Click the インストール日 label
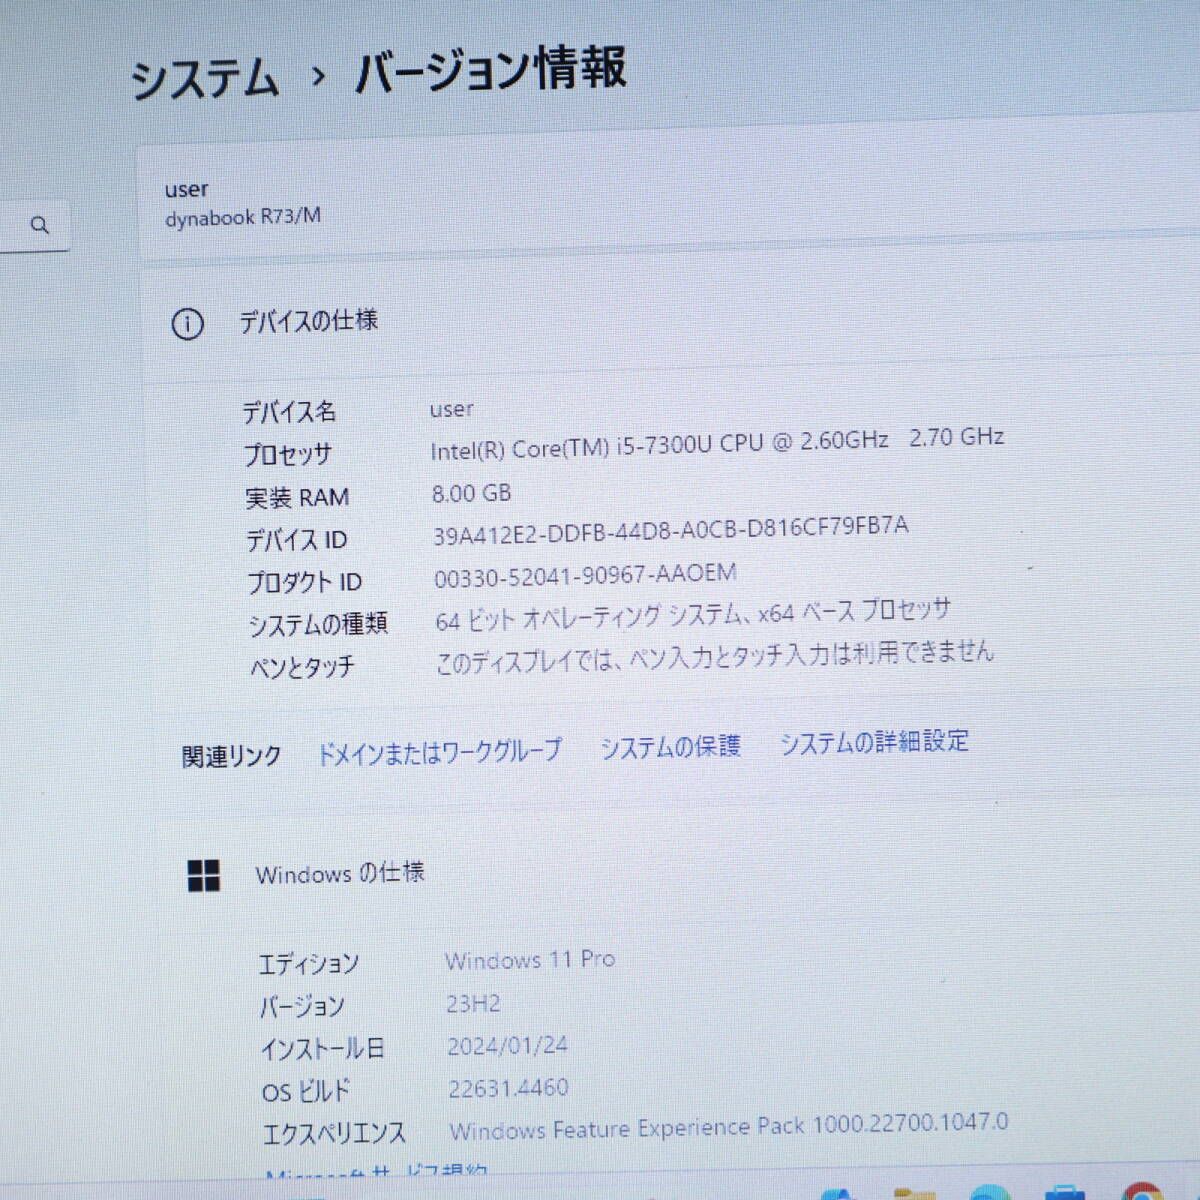The image size is (1200, 1200). coord(322,1049)
